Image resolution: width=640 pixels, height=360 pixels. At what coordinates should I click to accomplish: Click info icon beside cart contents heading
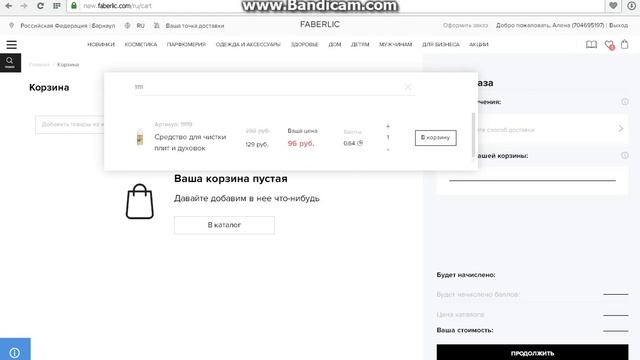624,156
